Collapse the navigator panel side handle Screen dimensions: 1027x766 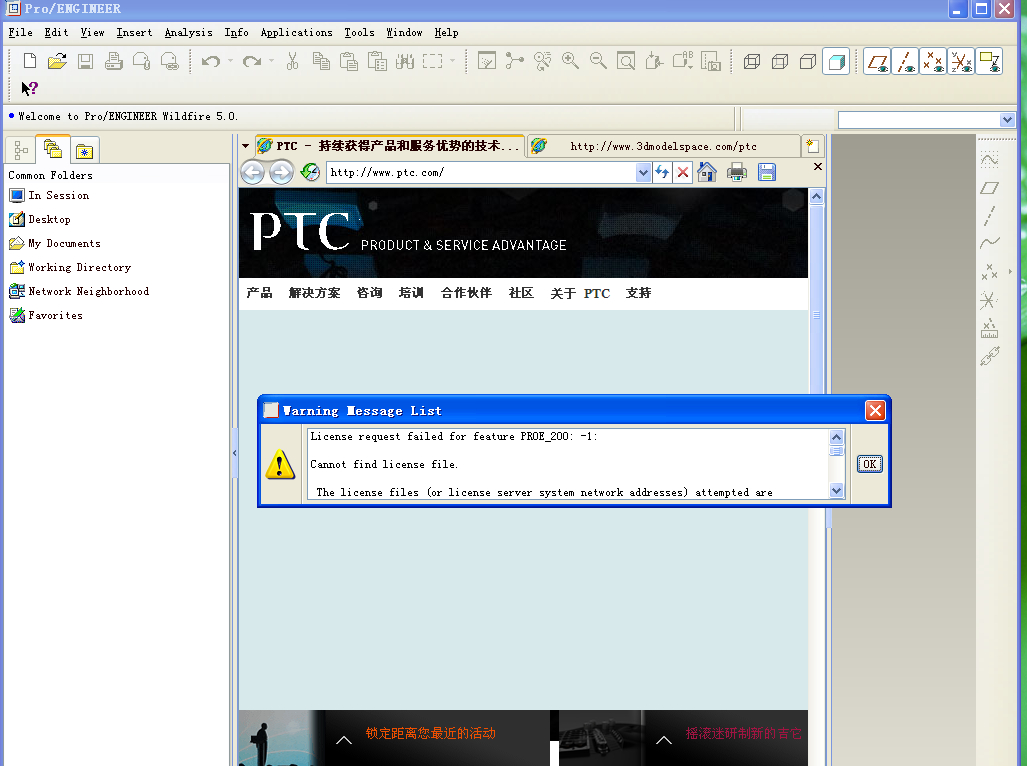234,453
